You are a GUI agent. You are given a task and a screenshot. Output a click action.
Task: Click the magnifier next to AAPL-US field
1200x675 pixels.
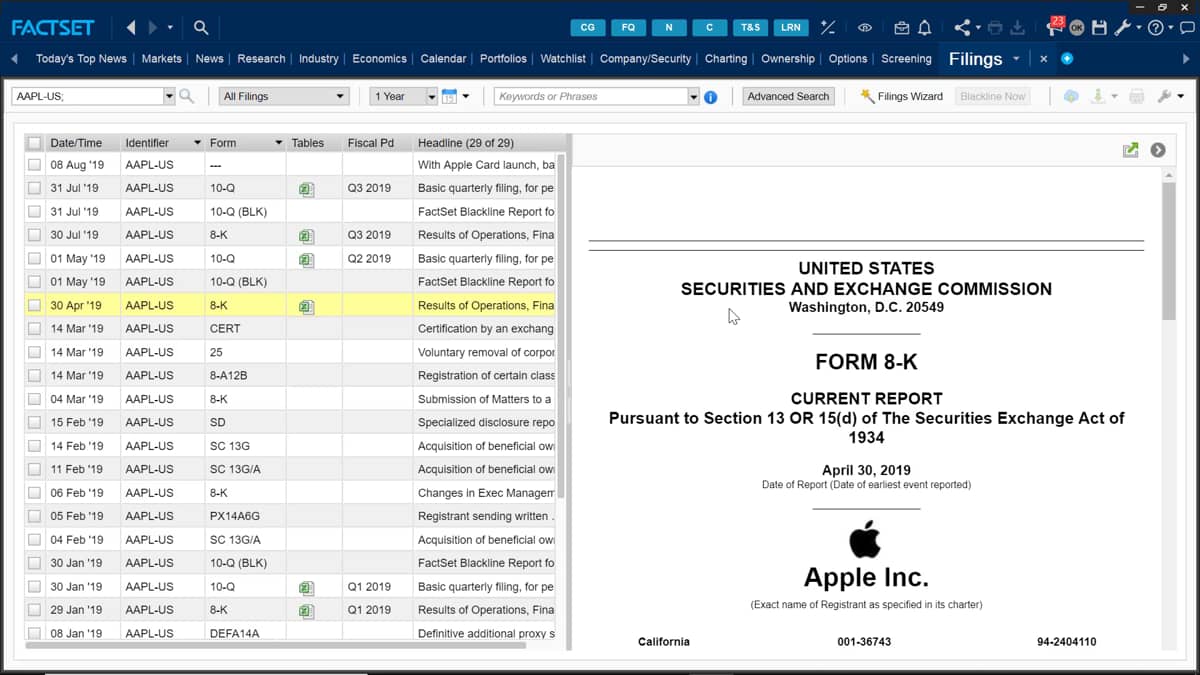[186, 96]
